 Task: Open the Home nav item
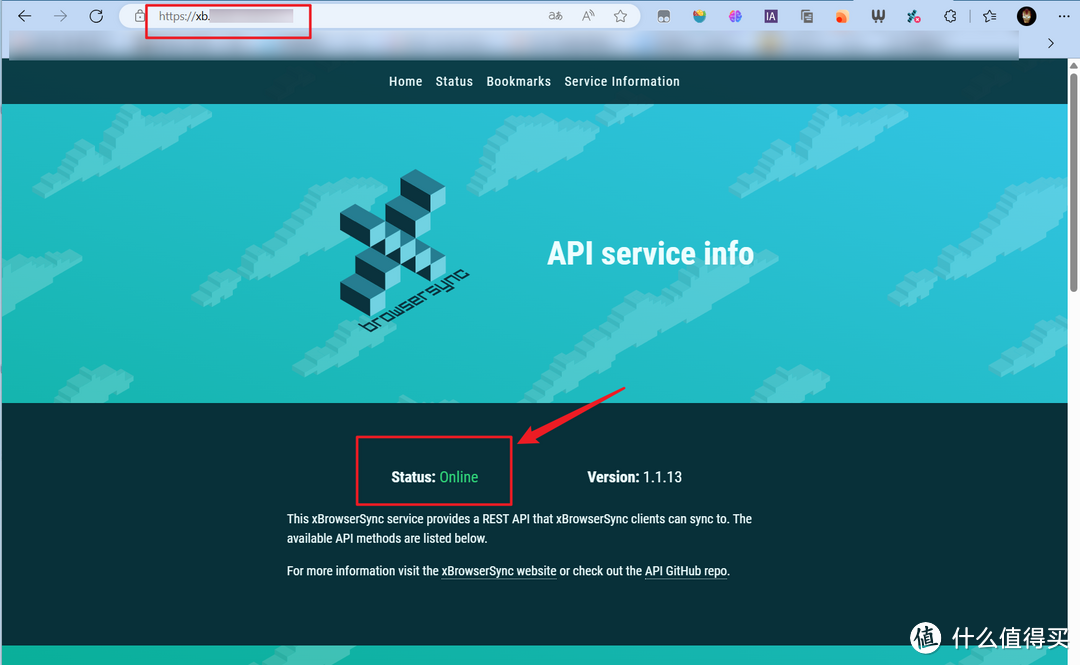406,81
